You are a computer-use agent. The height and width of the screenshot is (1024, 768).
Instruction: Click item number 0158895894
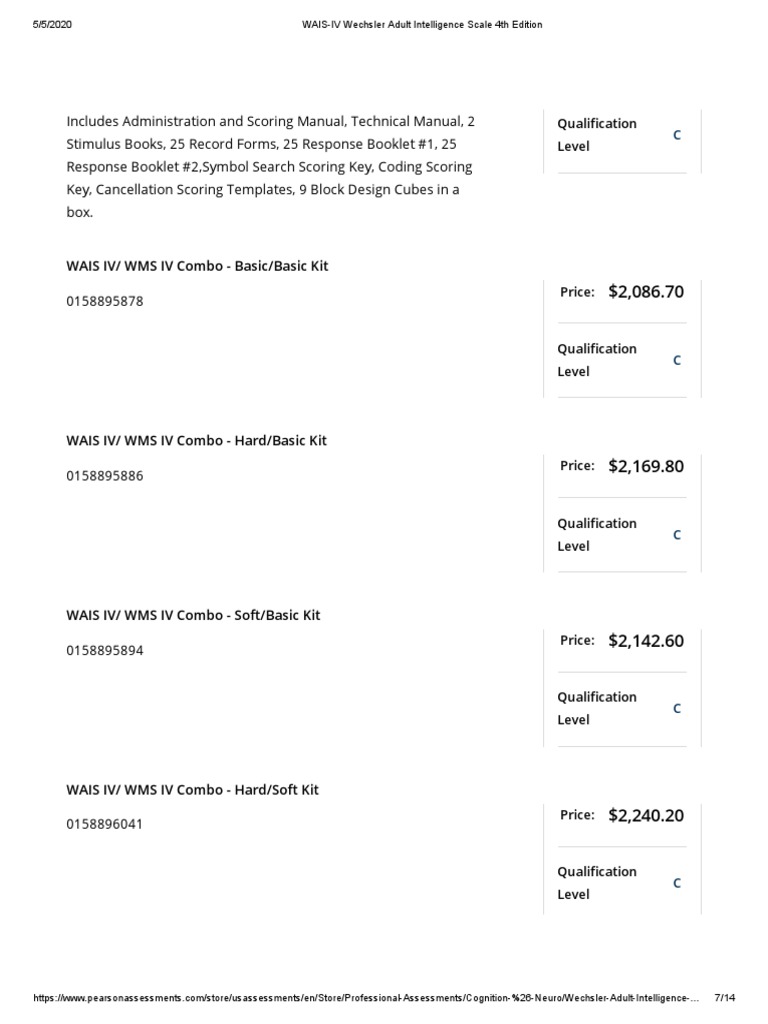pyautogui.click(x=105, y=650)
